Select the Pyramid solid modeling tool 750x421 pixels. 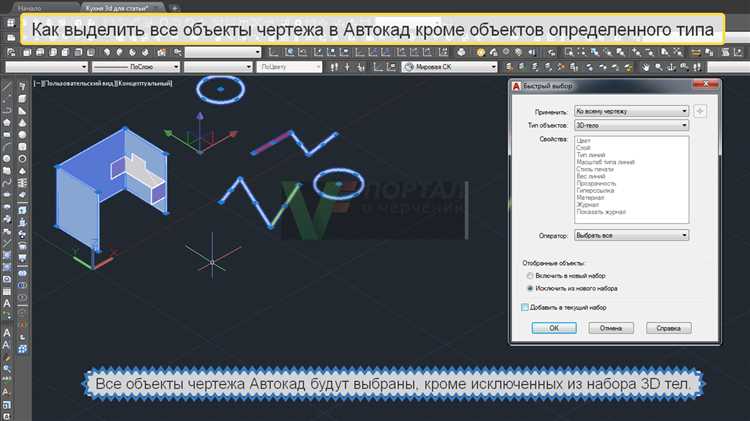point(22,171)
